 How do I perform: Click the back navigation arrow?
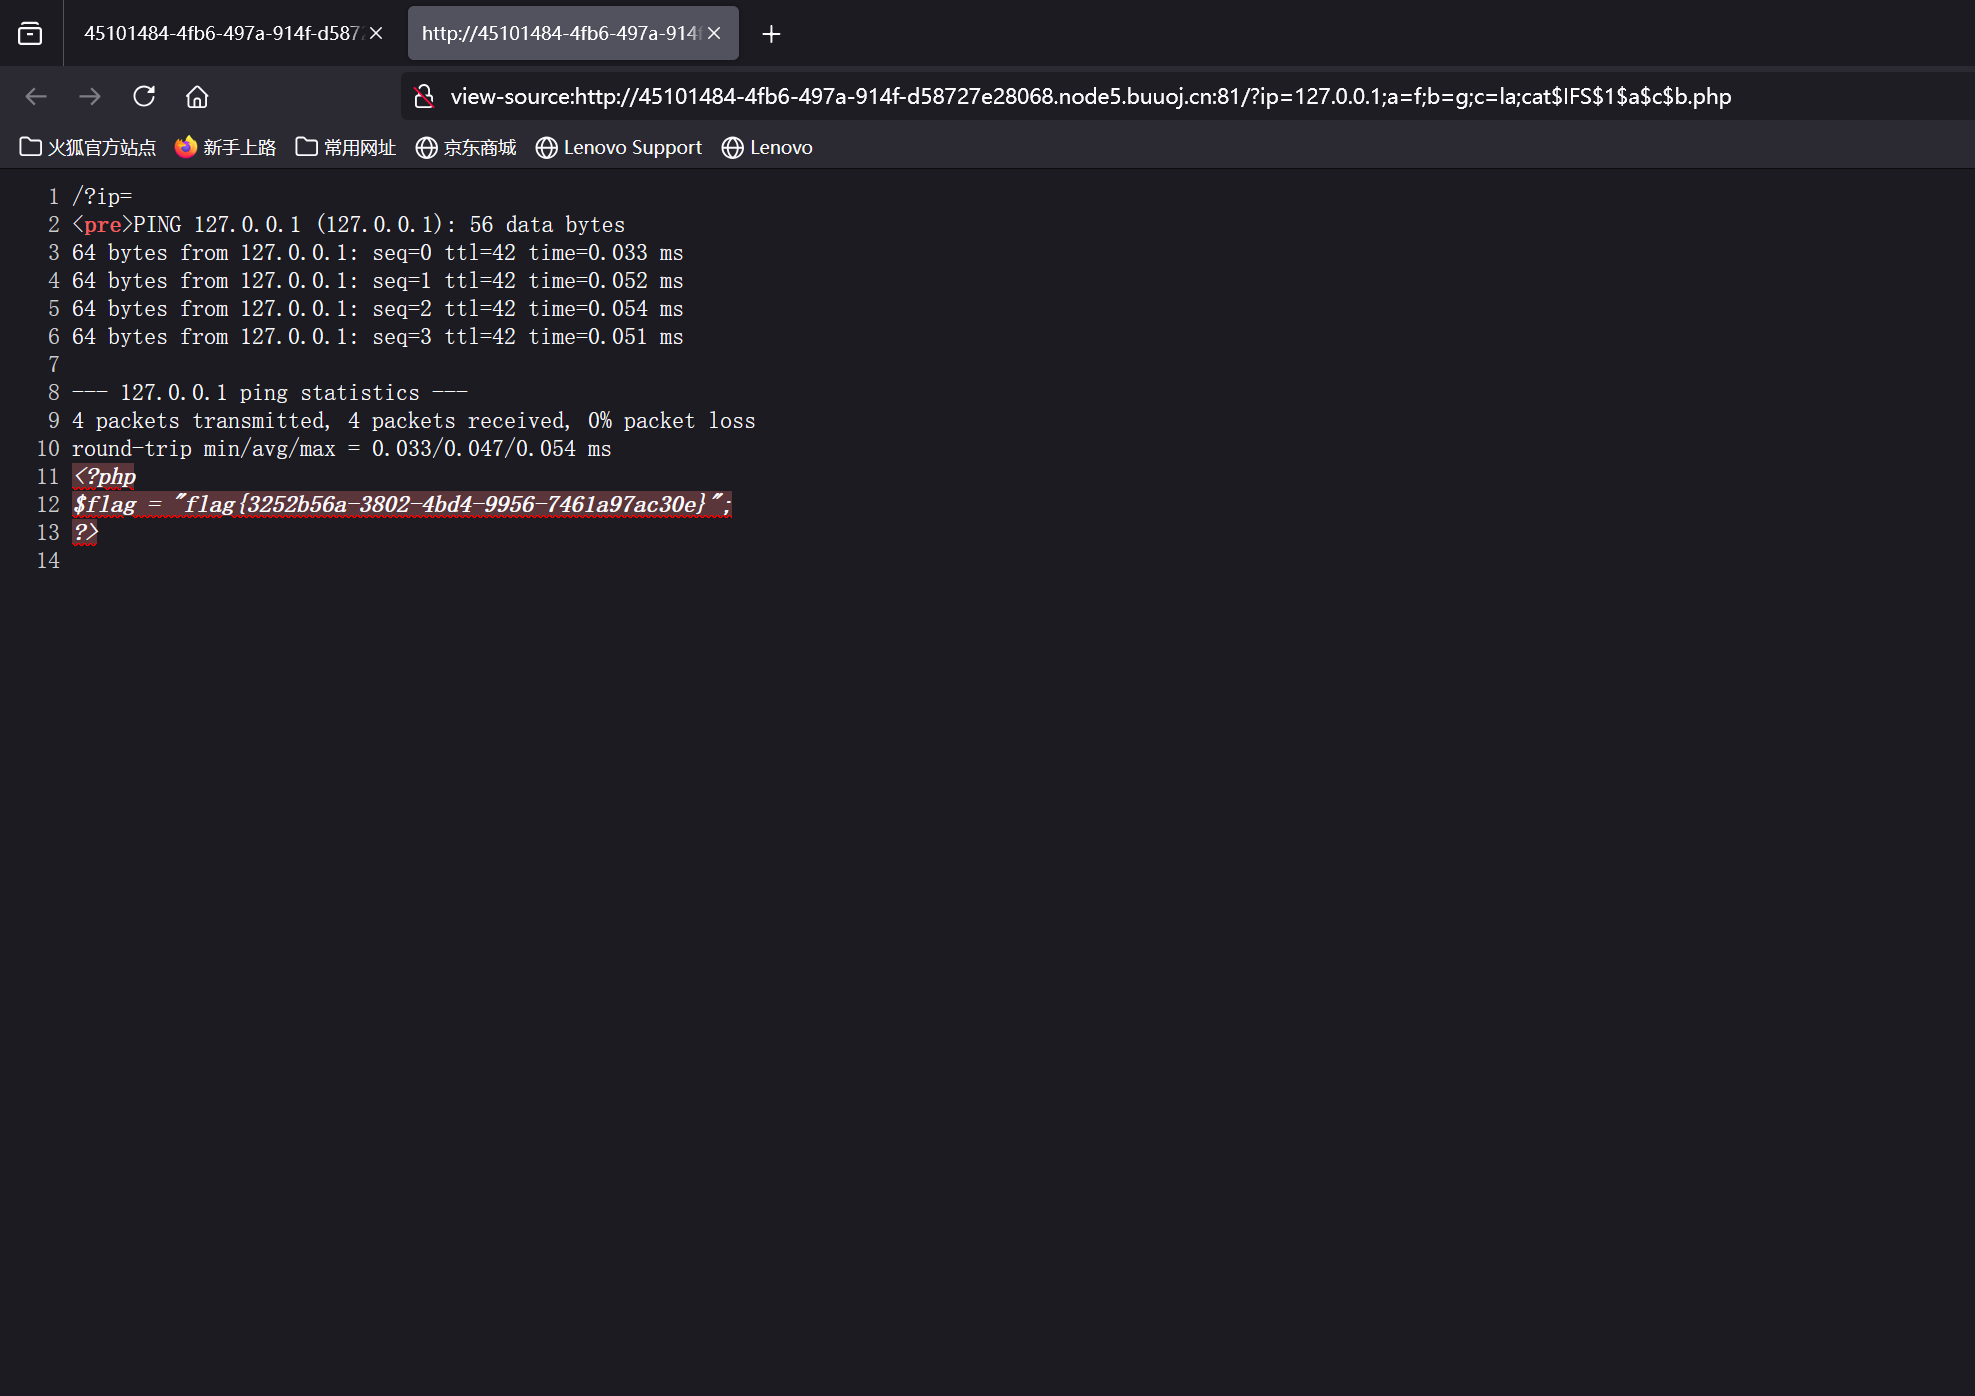point(36,96)
